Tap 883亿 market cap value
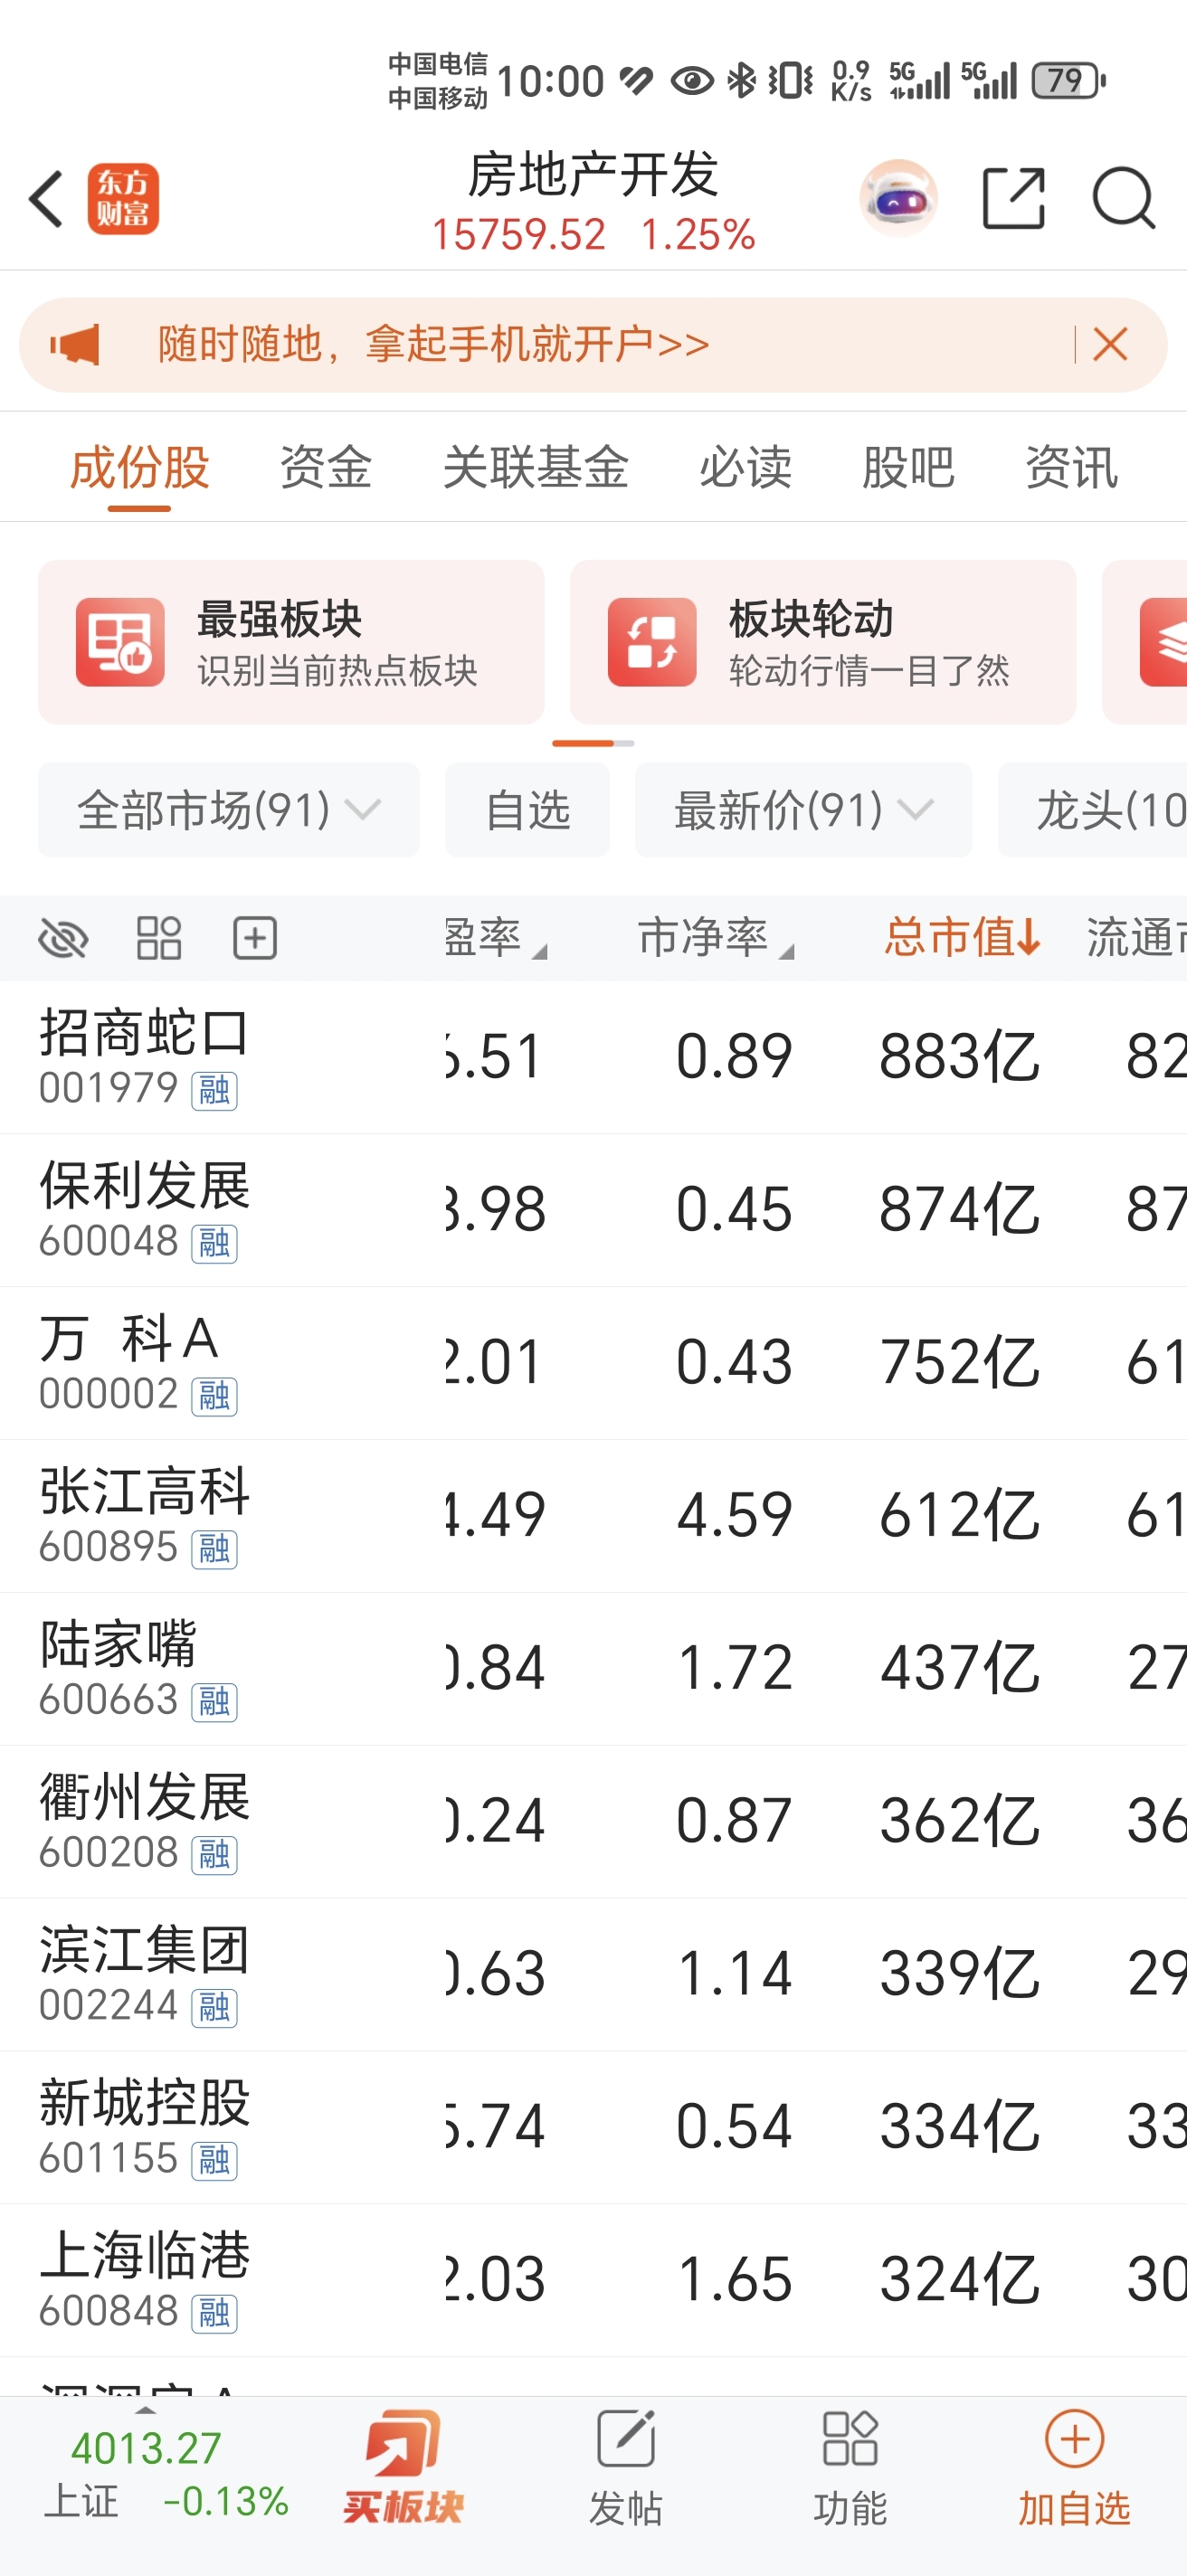The height and width of the screenshot is (2576, 1187). (x=960, y=1057)
